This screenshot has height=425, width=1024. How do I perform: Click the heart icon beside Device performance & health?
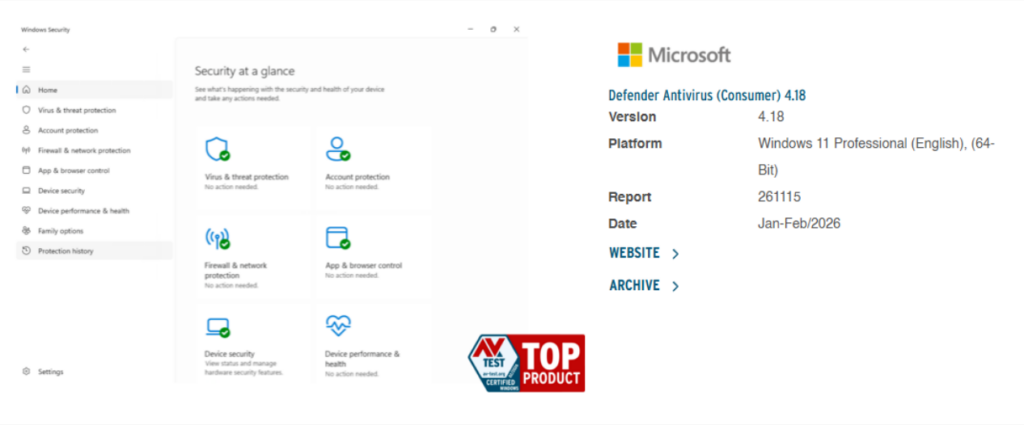click(x=26, y=210)
